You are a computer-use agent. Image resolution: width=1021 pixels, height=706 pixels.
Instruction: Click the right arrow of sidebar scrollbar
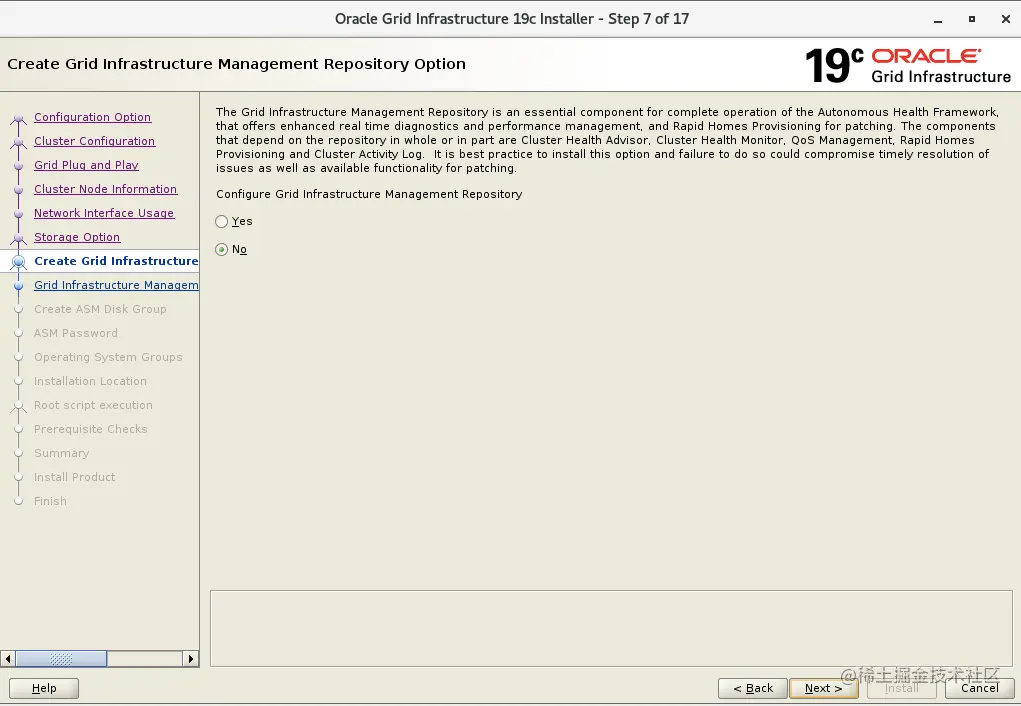click(x=190, y=659)
